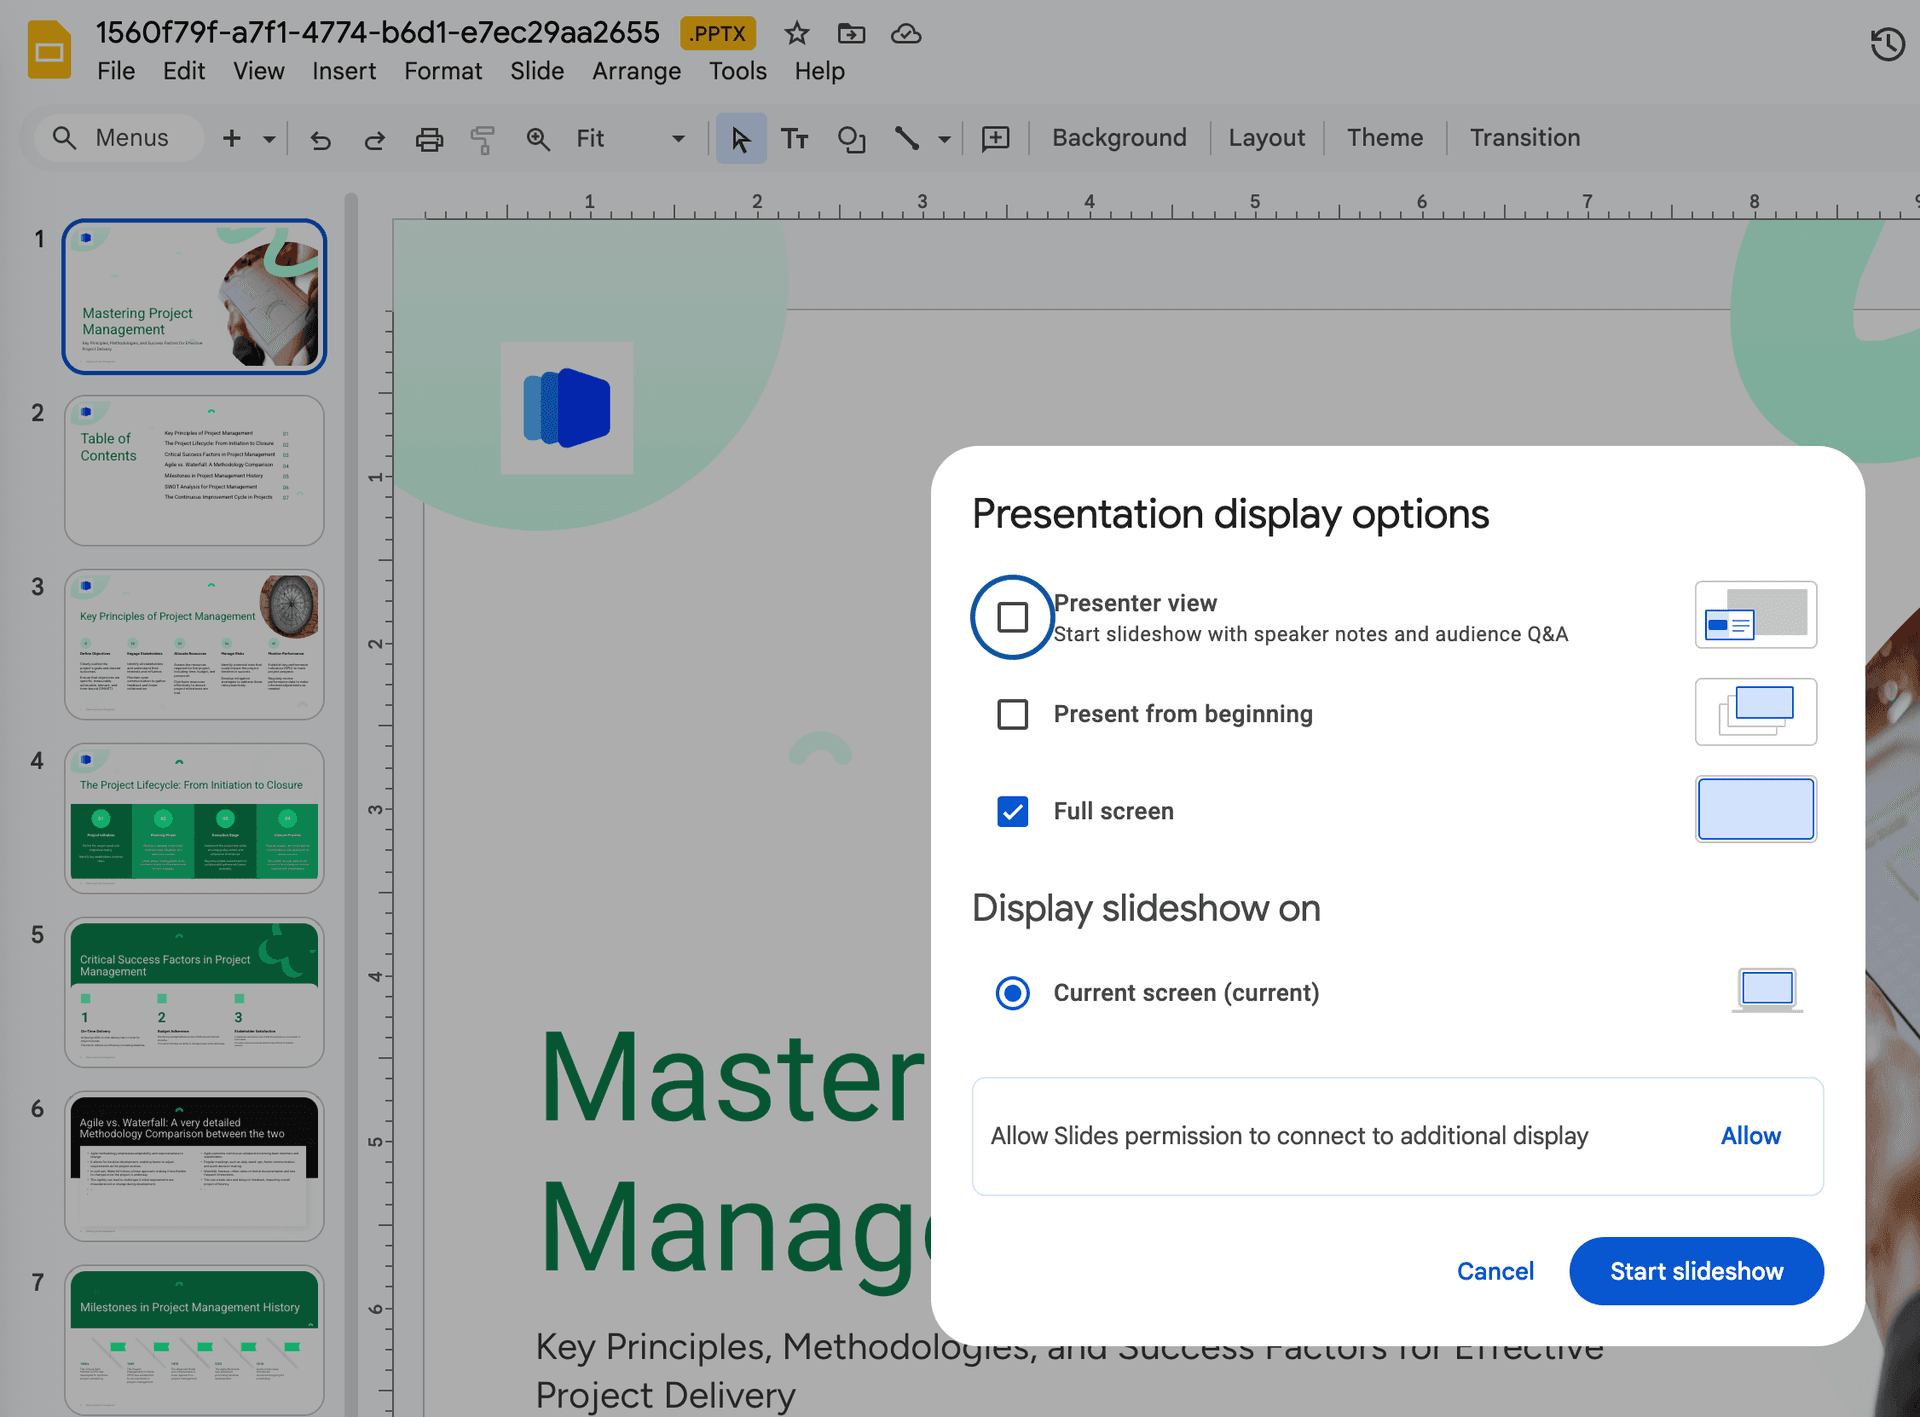Screen dimensions: 1920x1417
Task: Click the undo arrow icon
Action: click(x=320, y=139)
